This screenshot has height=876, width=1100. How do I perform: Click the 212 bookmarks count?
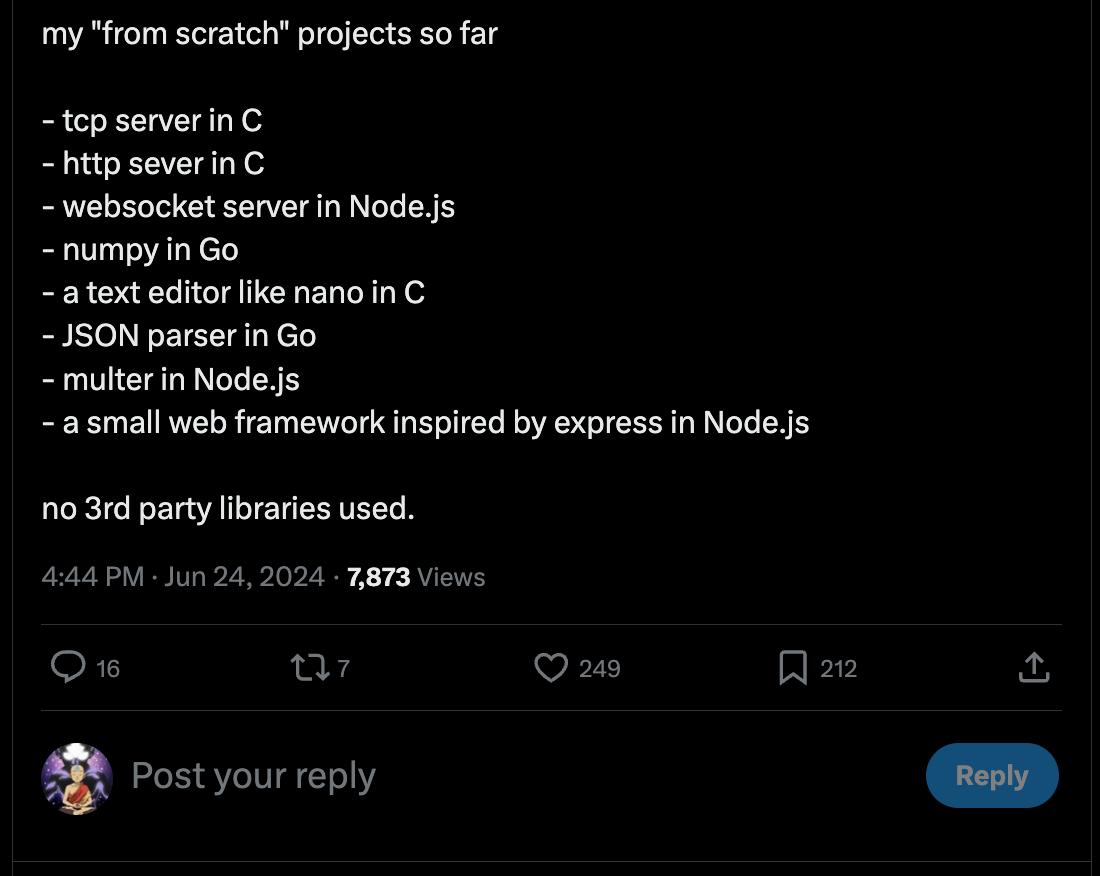click(840, 669)
